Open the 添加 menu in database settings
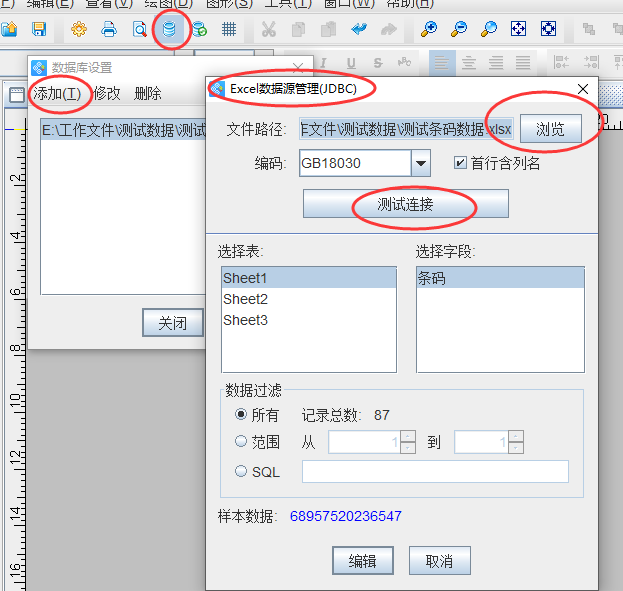 click(x=57, y=93)
